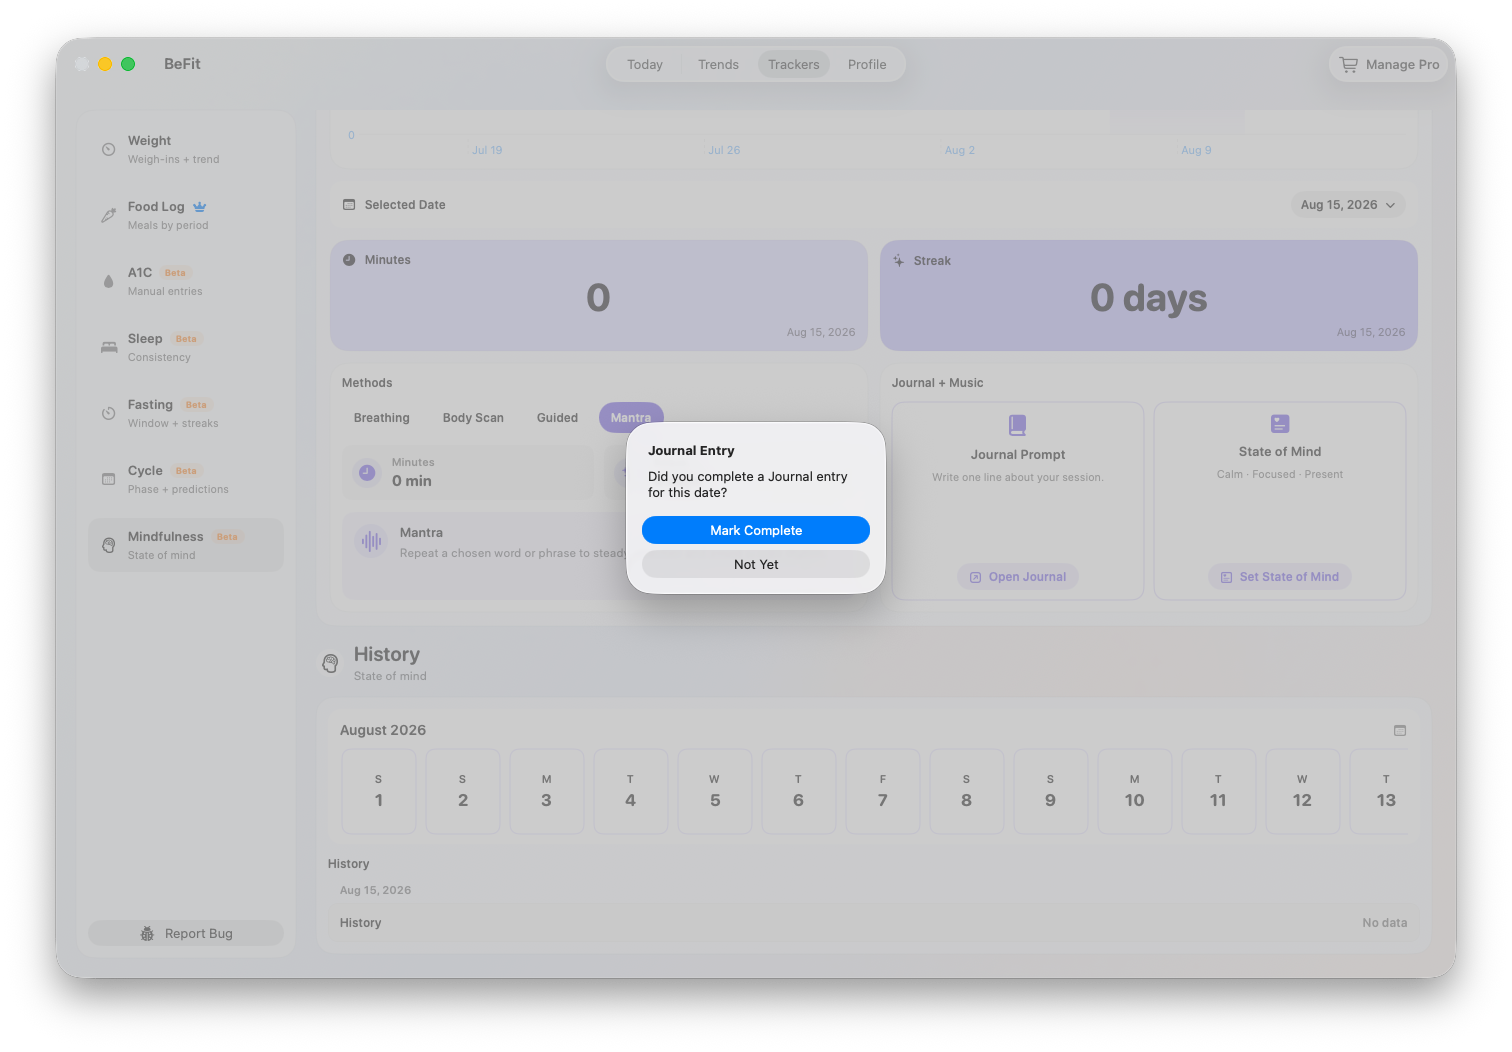
Task: Click the Minutes clock icon in Methods
Action: pos(367,472)
